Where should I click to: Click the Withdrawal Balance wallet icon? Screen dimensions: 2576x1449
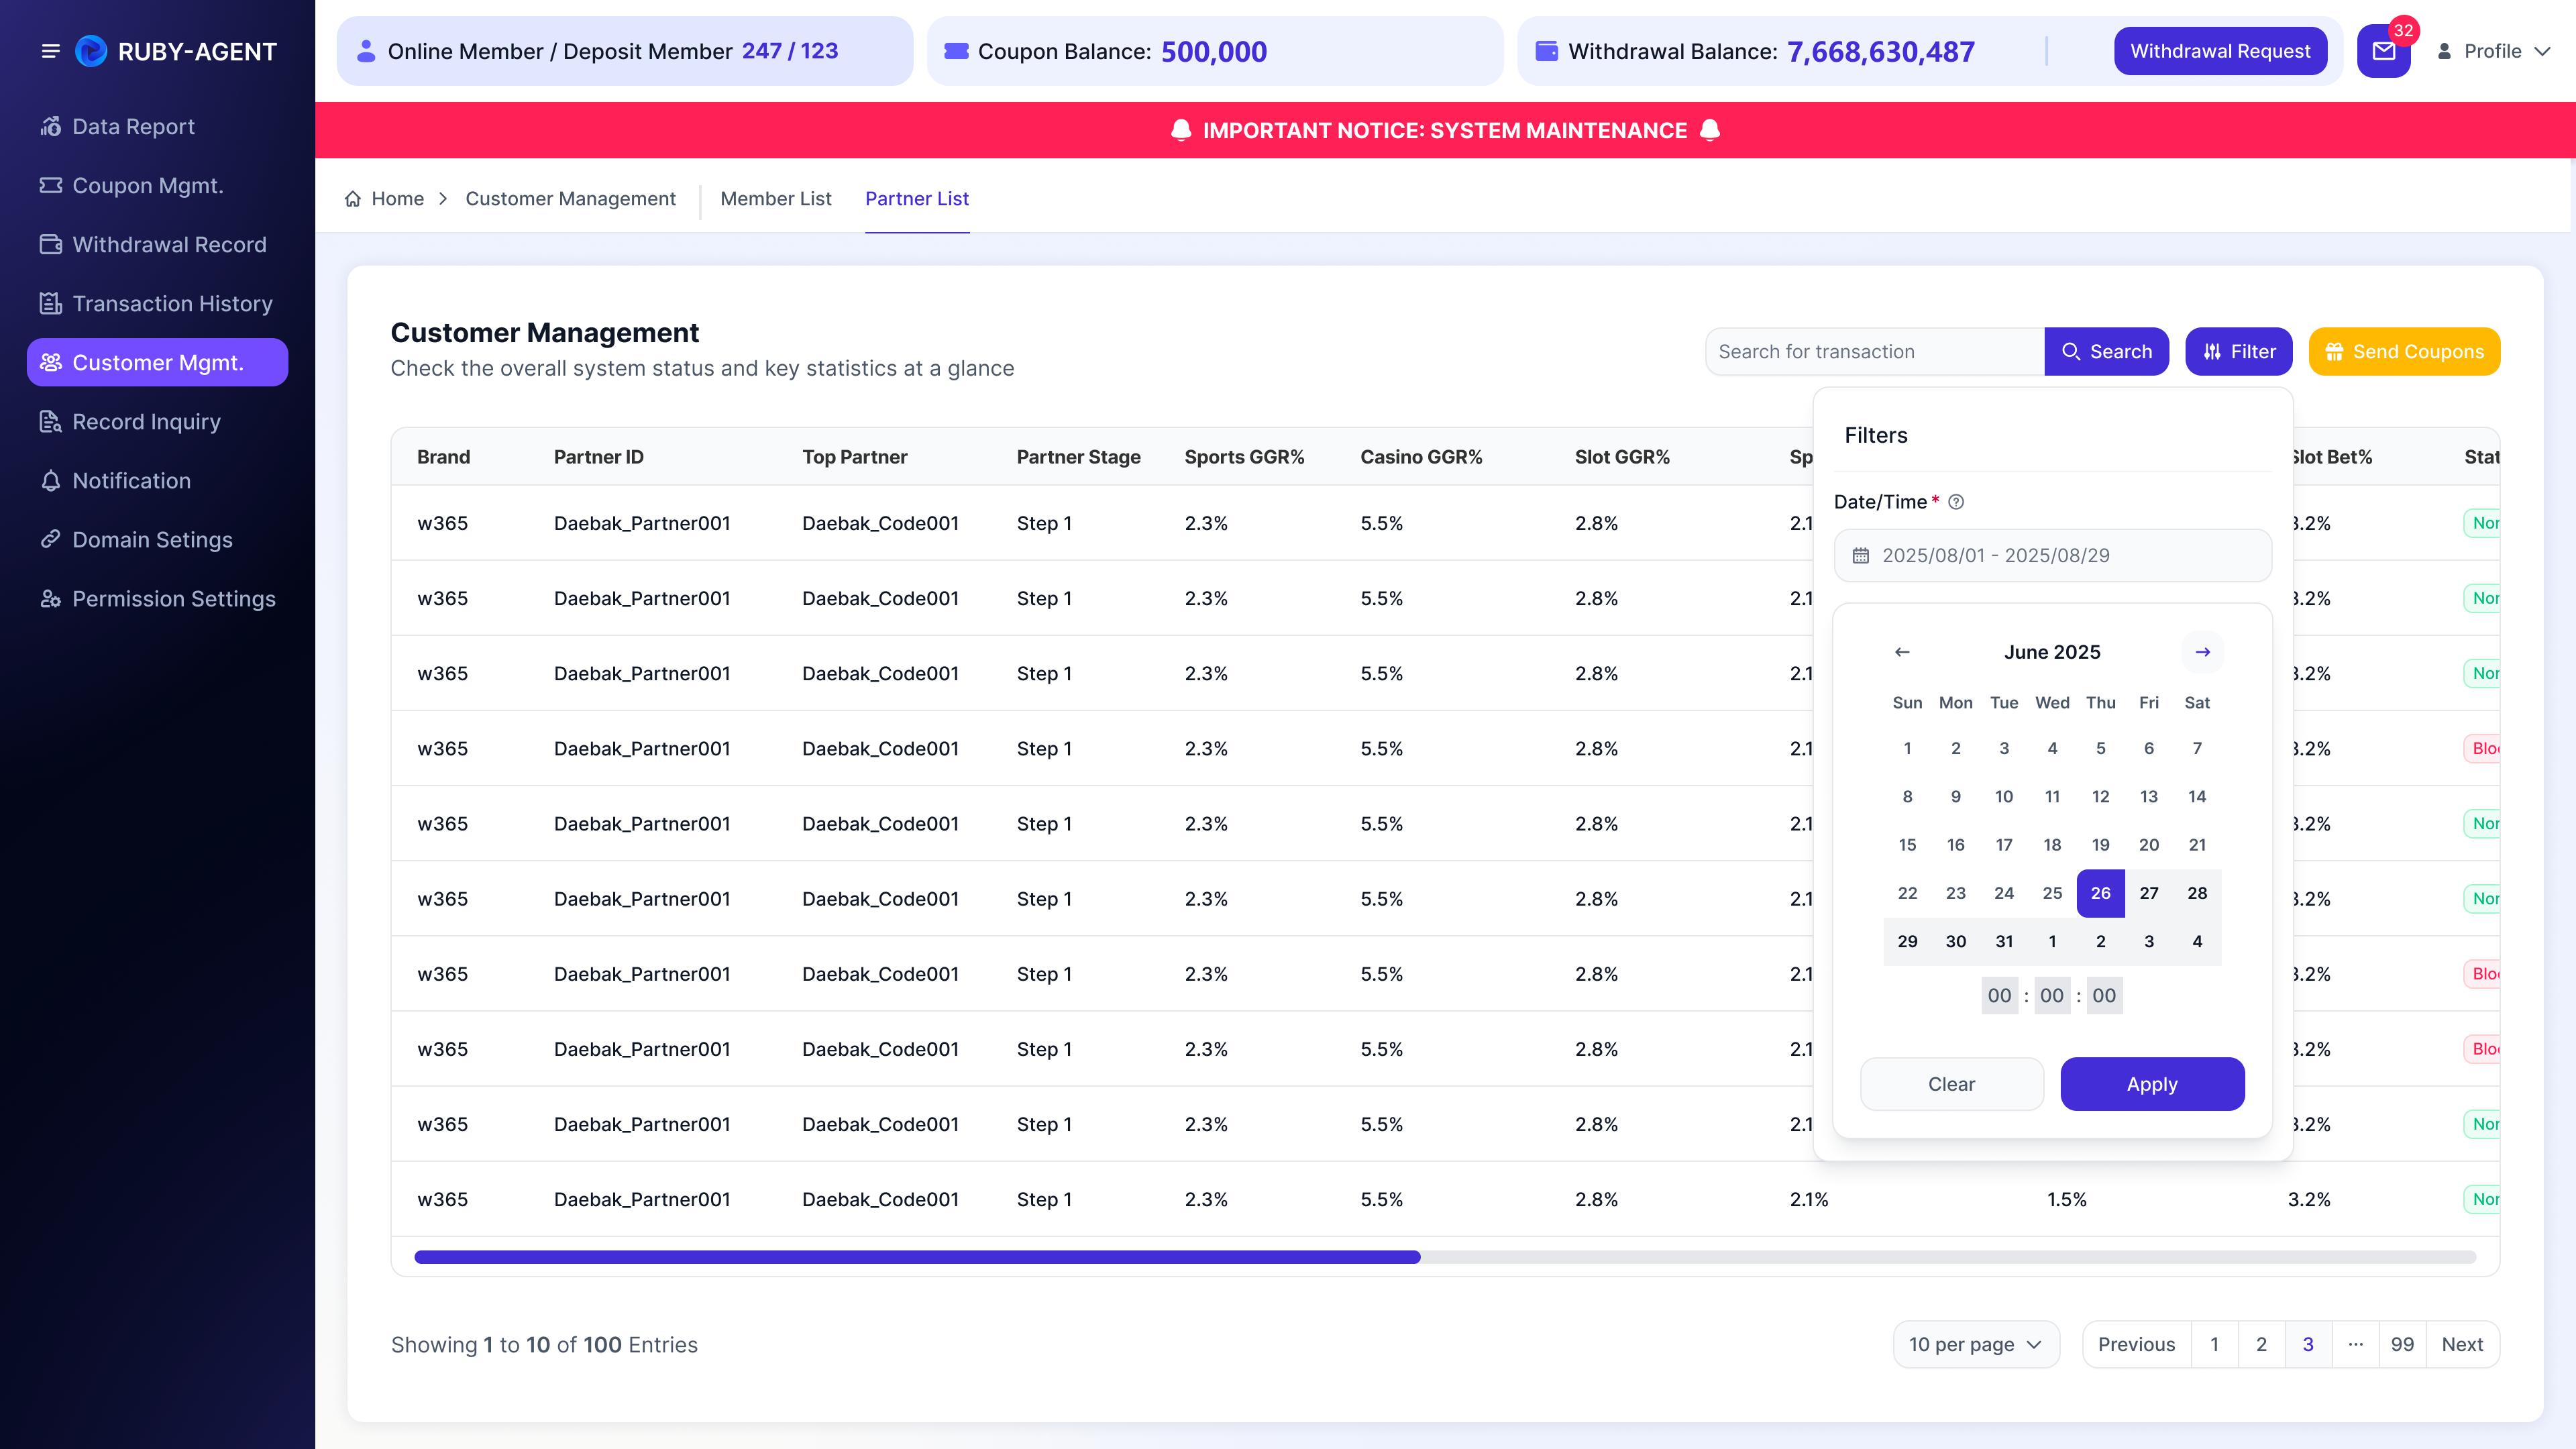[1546, 51]
